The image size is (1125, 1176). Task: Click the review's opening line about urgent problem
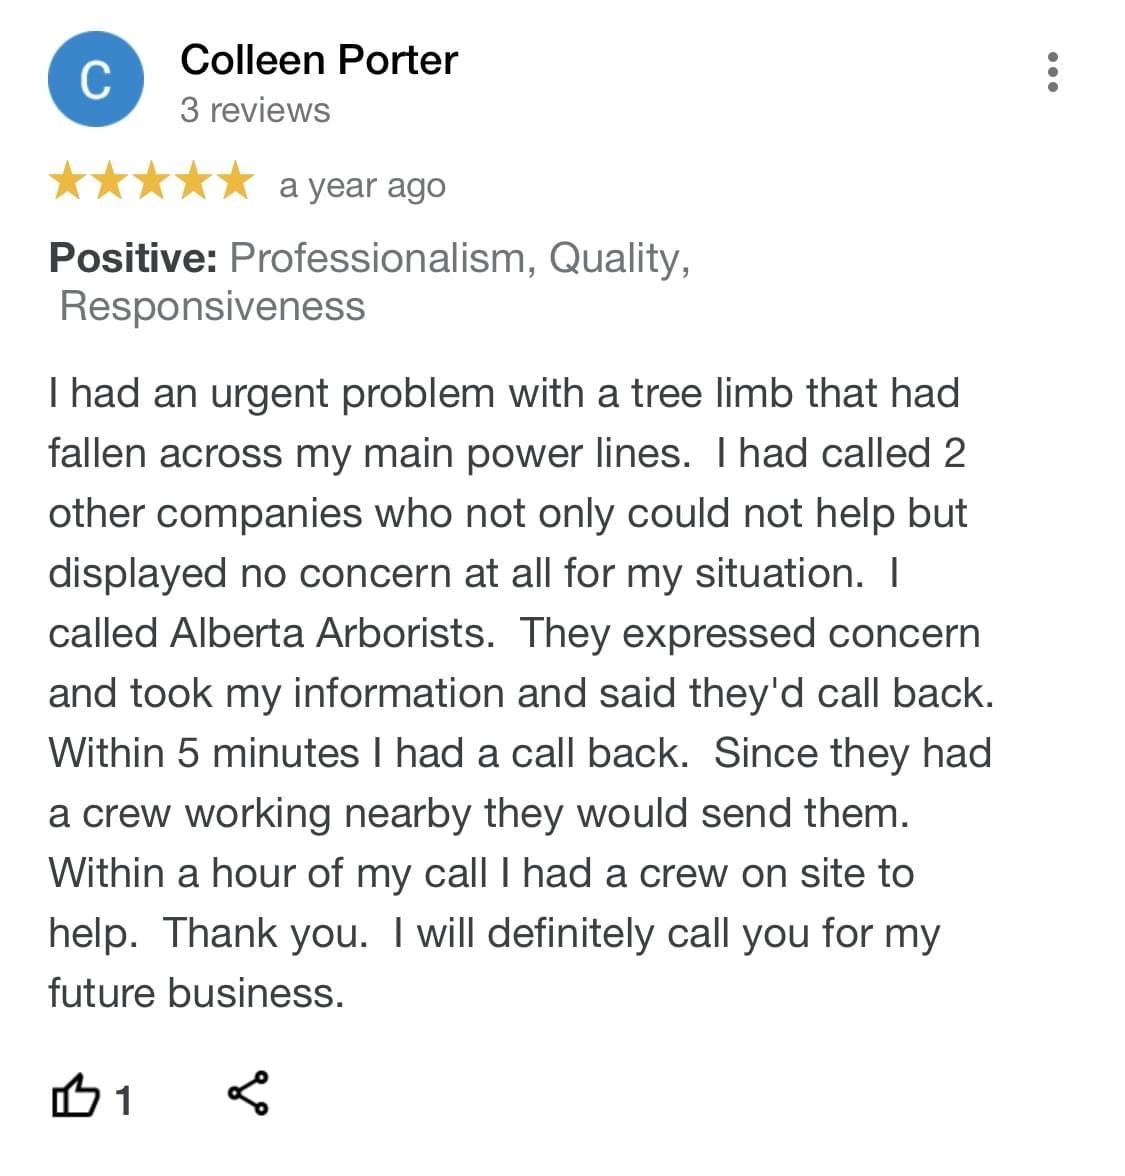pos(504,393)
